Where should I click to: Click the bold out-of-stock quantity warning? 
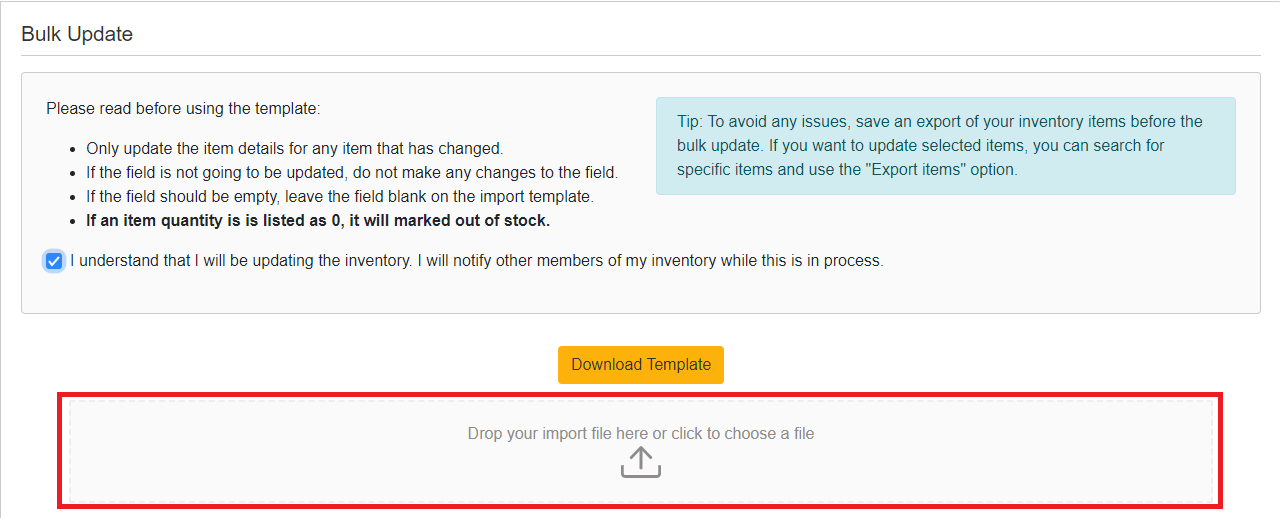[x=317, y=220]
